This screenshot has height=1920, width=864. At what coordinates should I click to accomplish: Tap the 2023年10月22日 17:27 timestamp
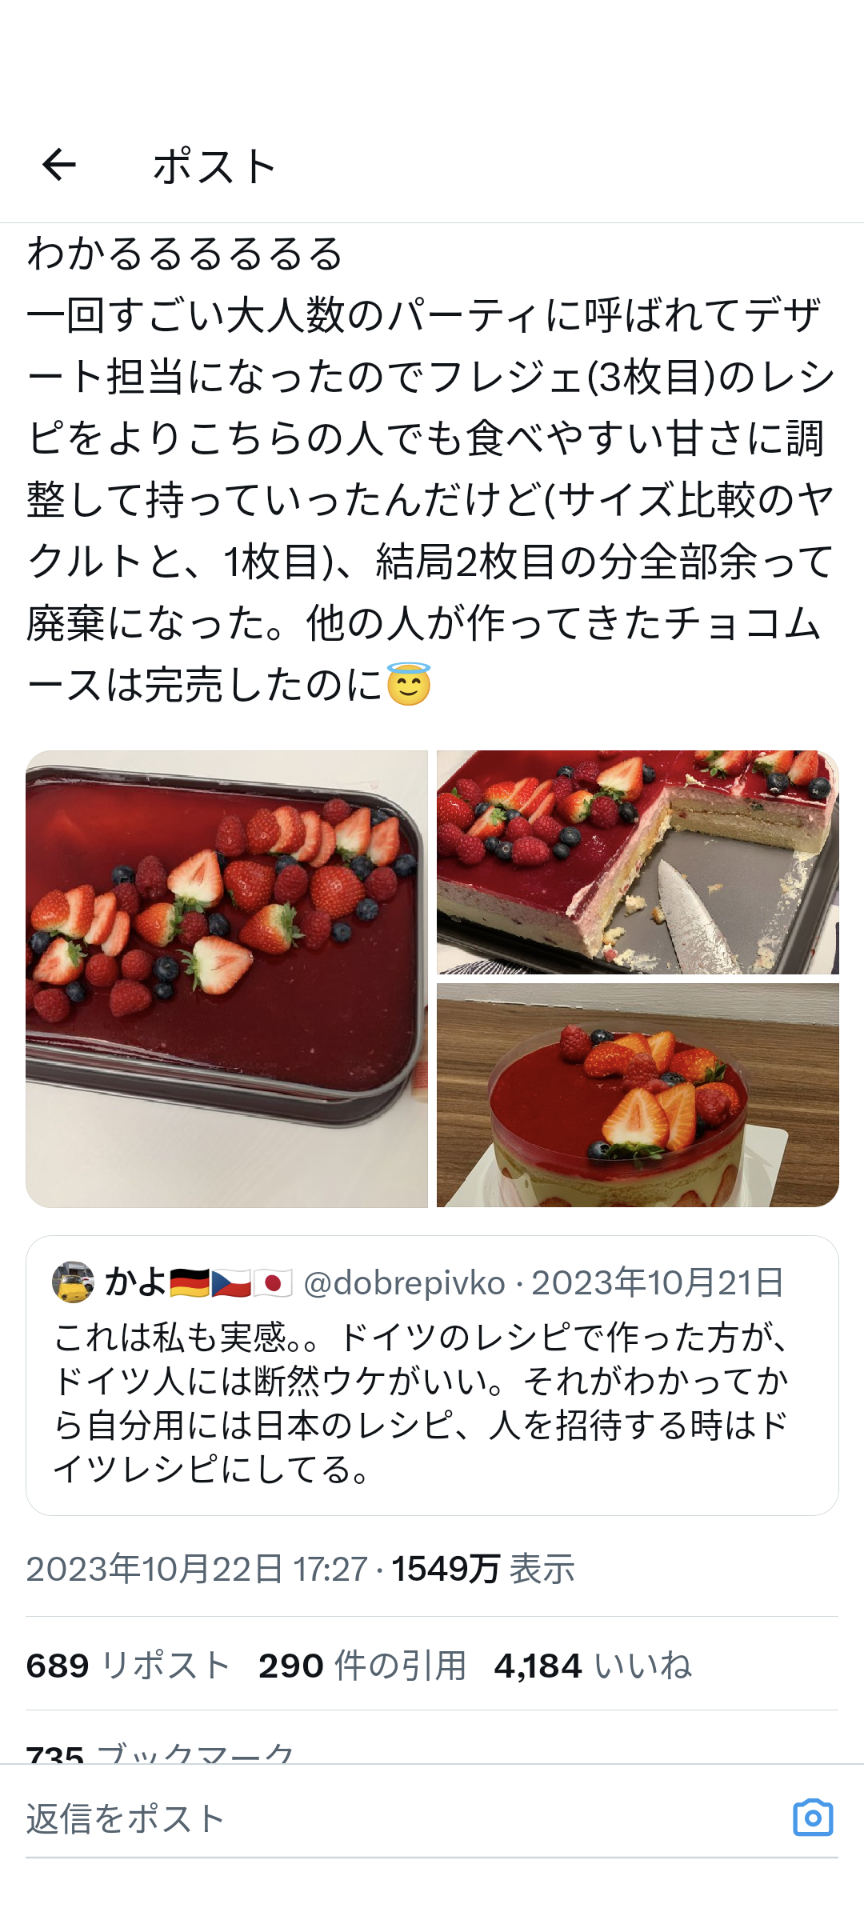(x=197, y=1569)
